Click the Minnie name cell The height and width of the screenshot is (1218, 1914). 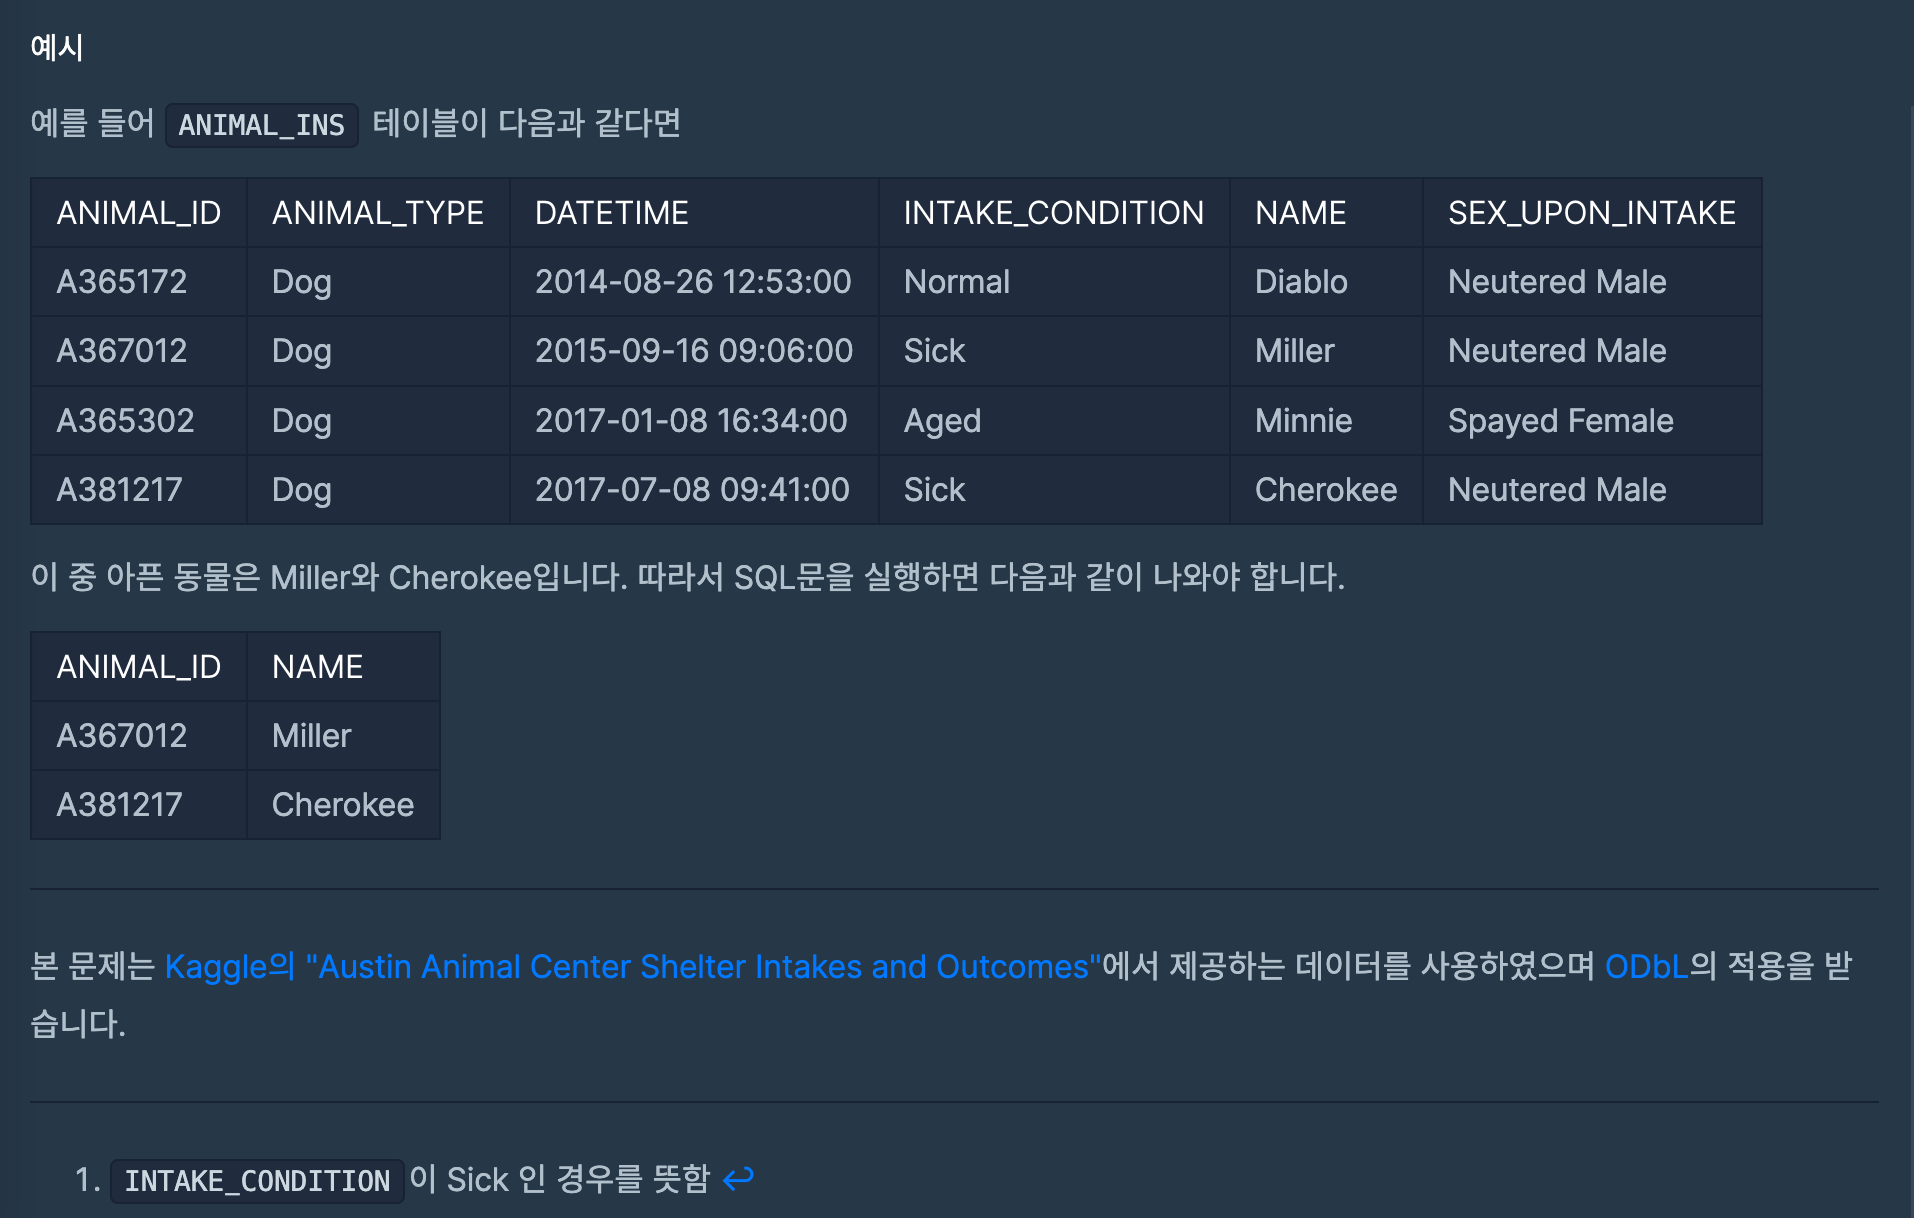(1303, 421)
